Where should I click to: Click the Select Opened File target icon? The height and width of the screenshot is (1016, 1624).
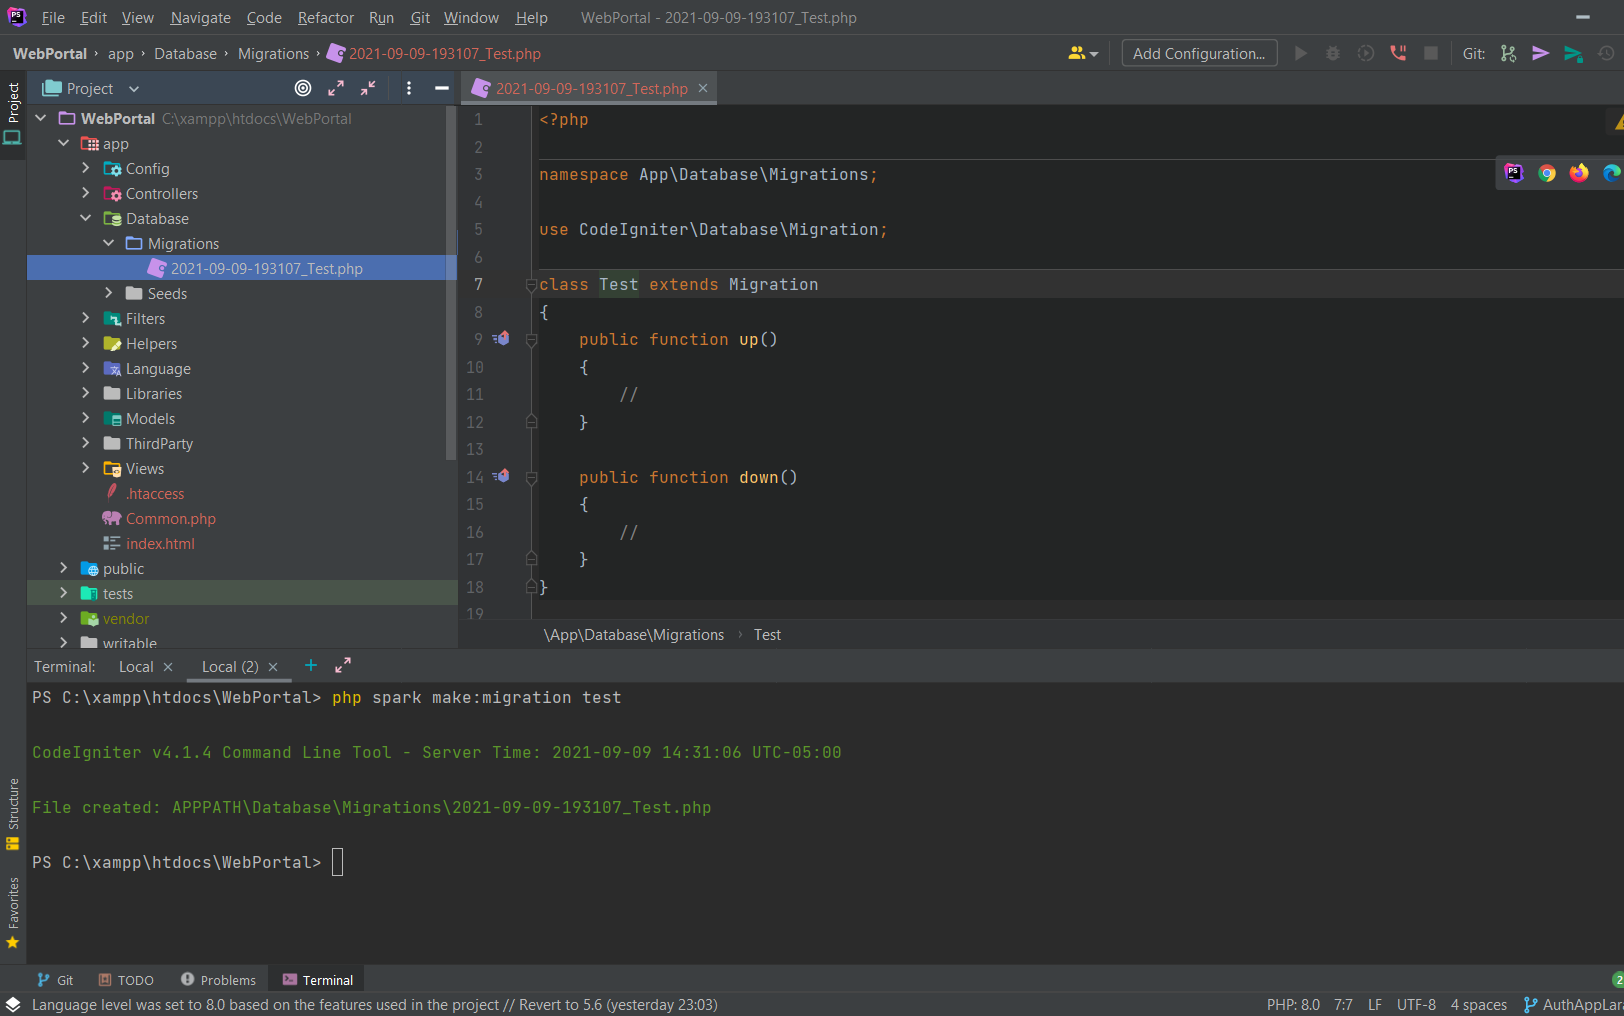[303, 88]
